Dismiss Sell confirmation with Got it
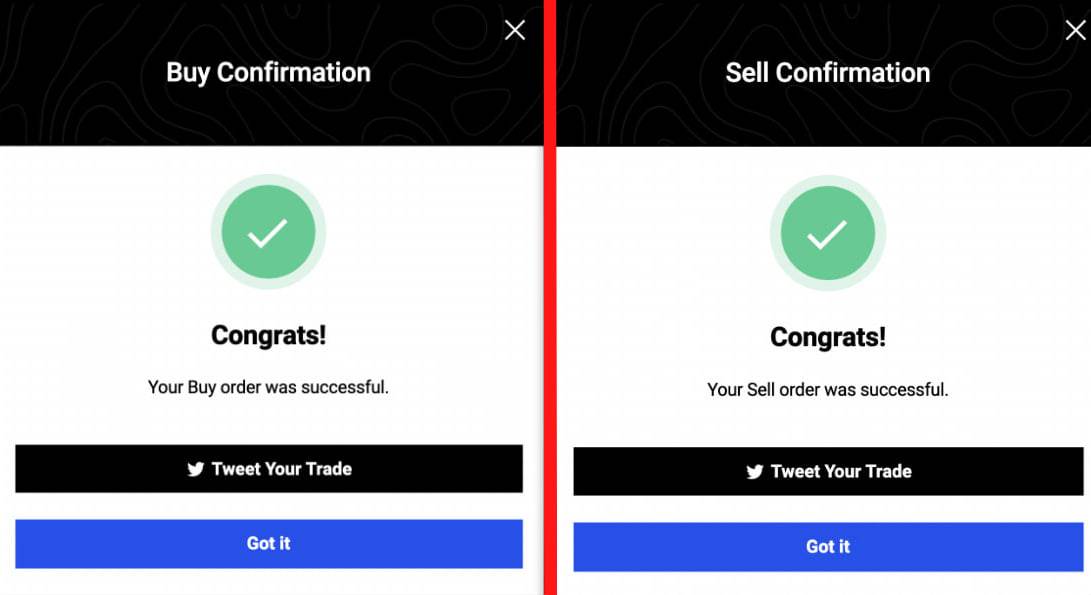Viewport: 1091px width, 595px height. tap(828, 547)
